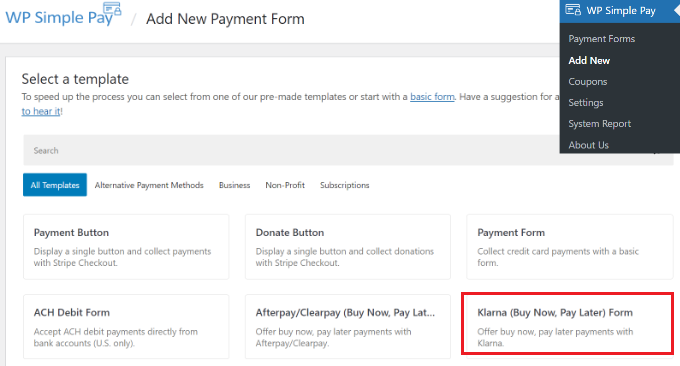680x366 pixels.
Task: Click the WP Simple Pay sidebar menu icon
Action: point(573,10)
